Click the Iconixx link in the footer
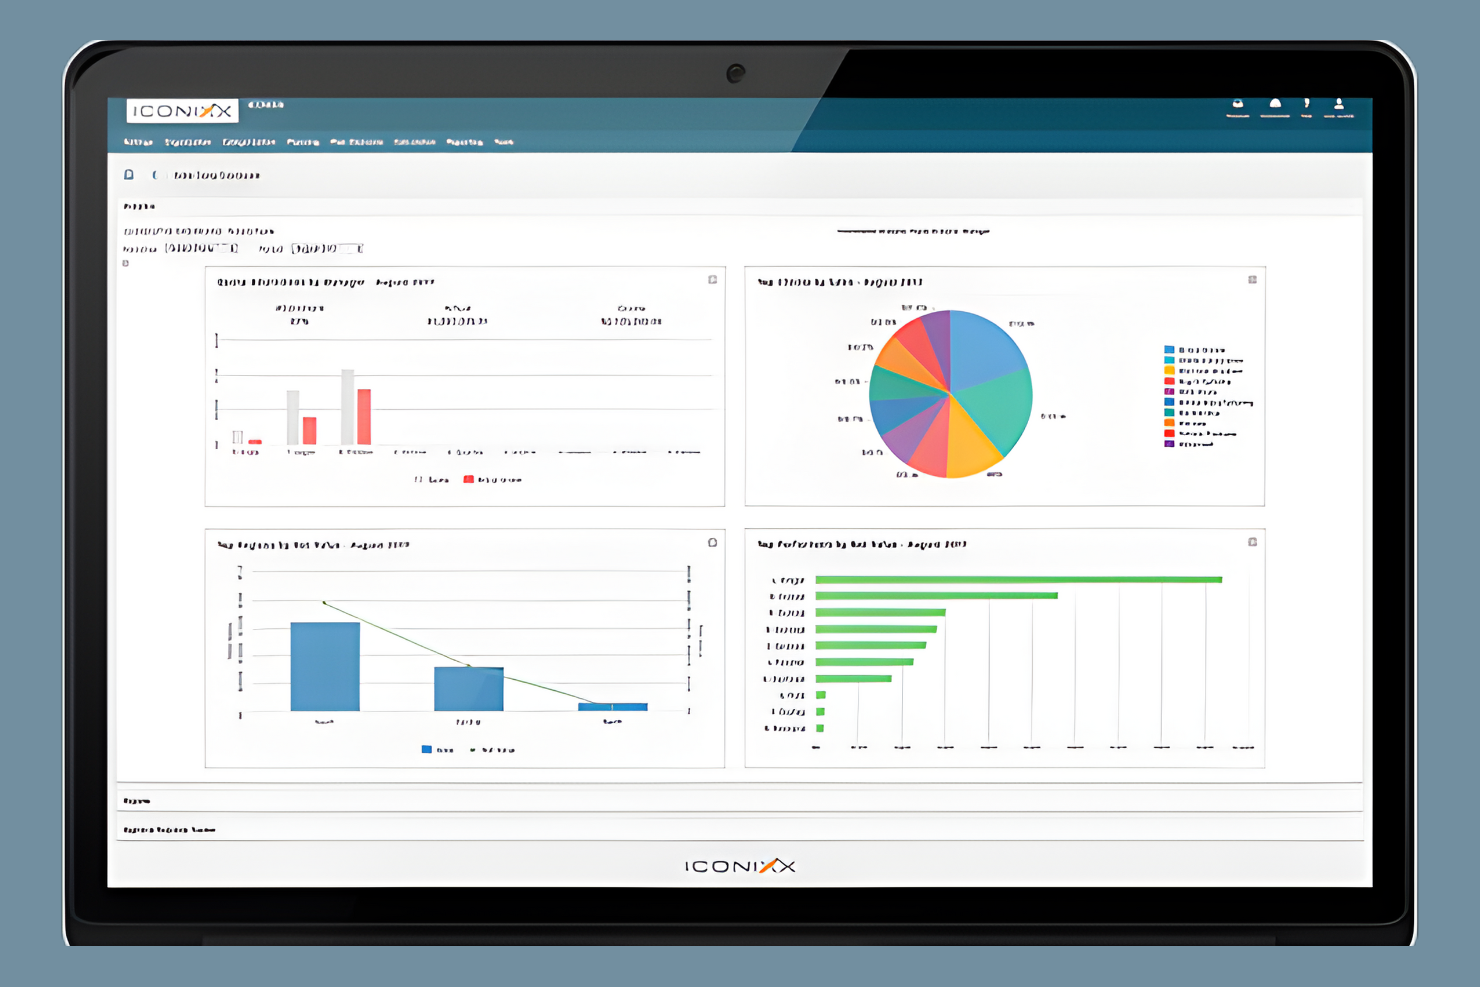 [x=740, y=866]
